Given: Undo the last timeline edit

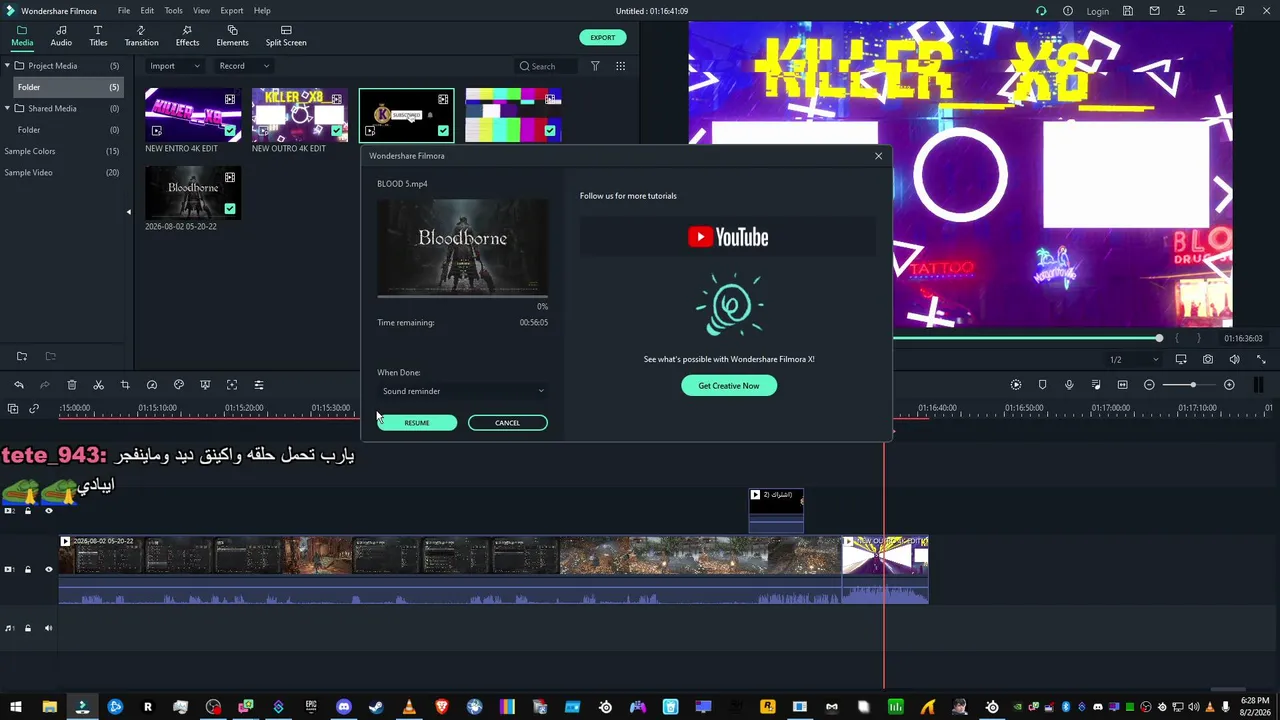Looking at the screenshot, I should tap(19, 385).
